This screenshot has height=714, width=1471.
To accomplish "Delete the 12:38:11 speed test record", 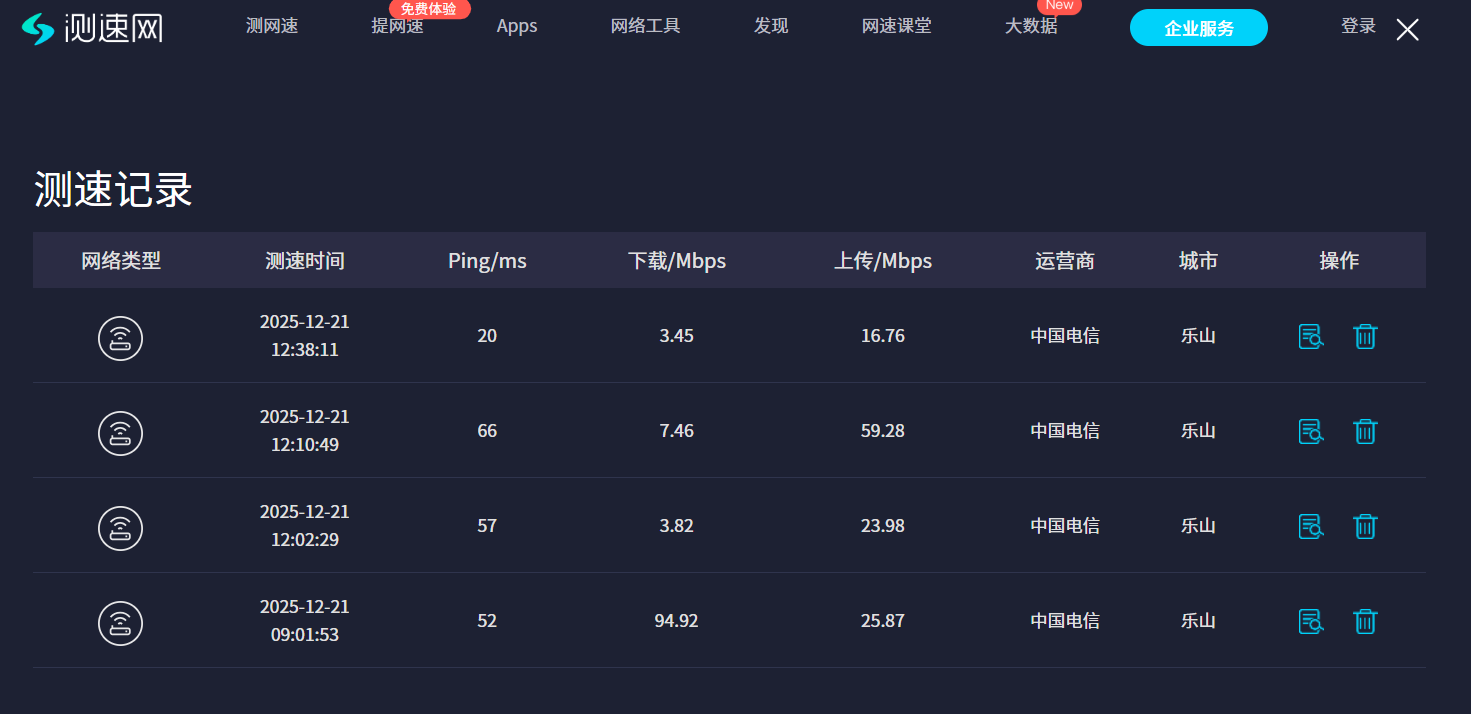I will (1365, 337).
